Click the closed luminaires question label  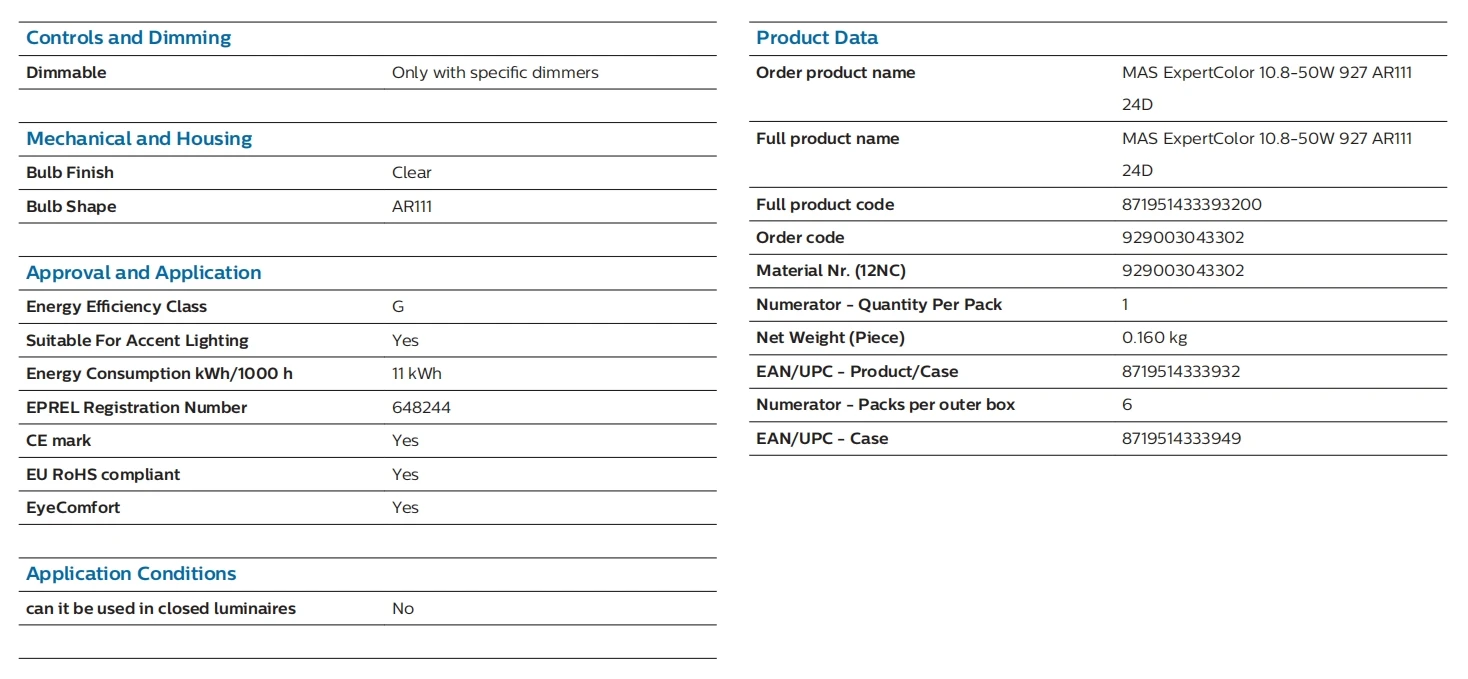pos(161,609)
